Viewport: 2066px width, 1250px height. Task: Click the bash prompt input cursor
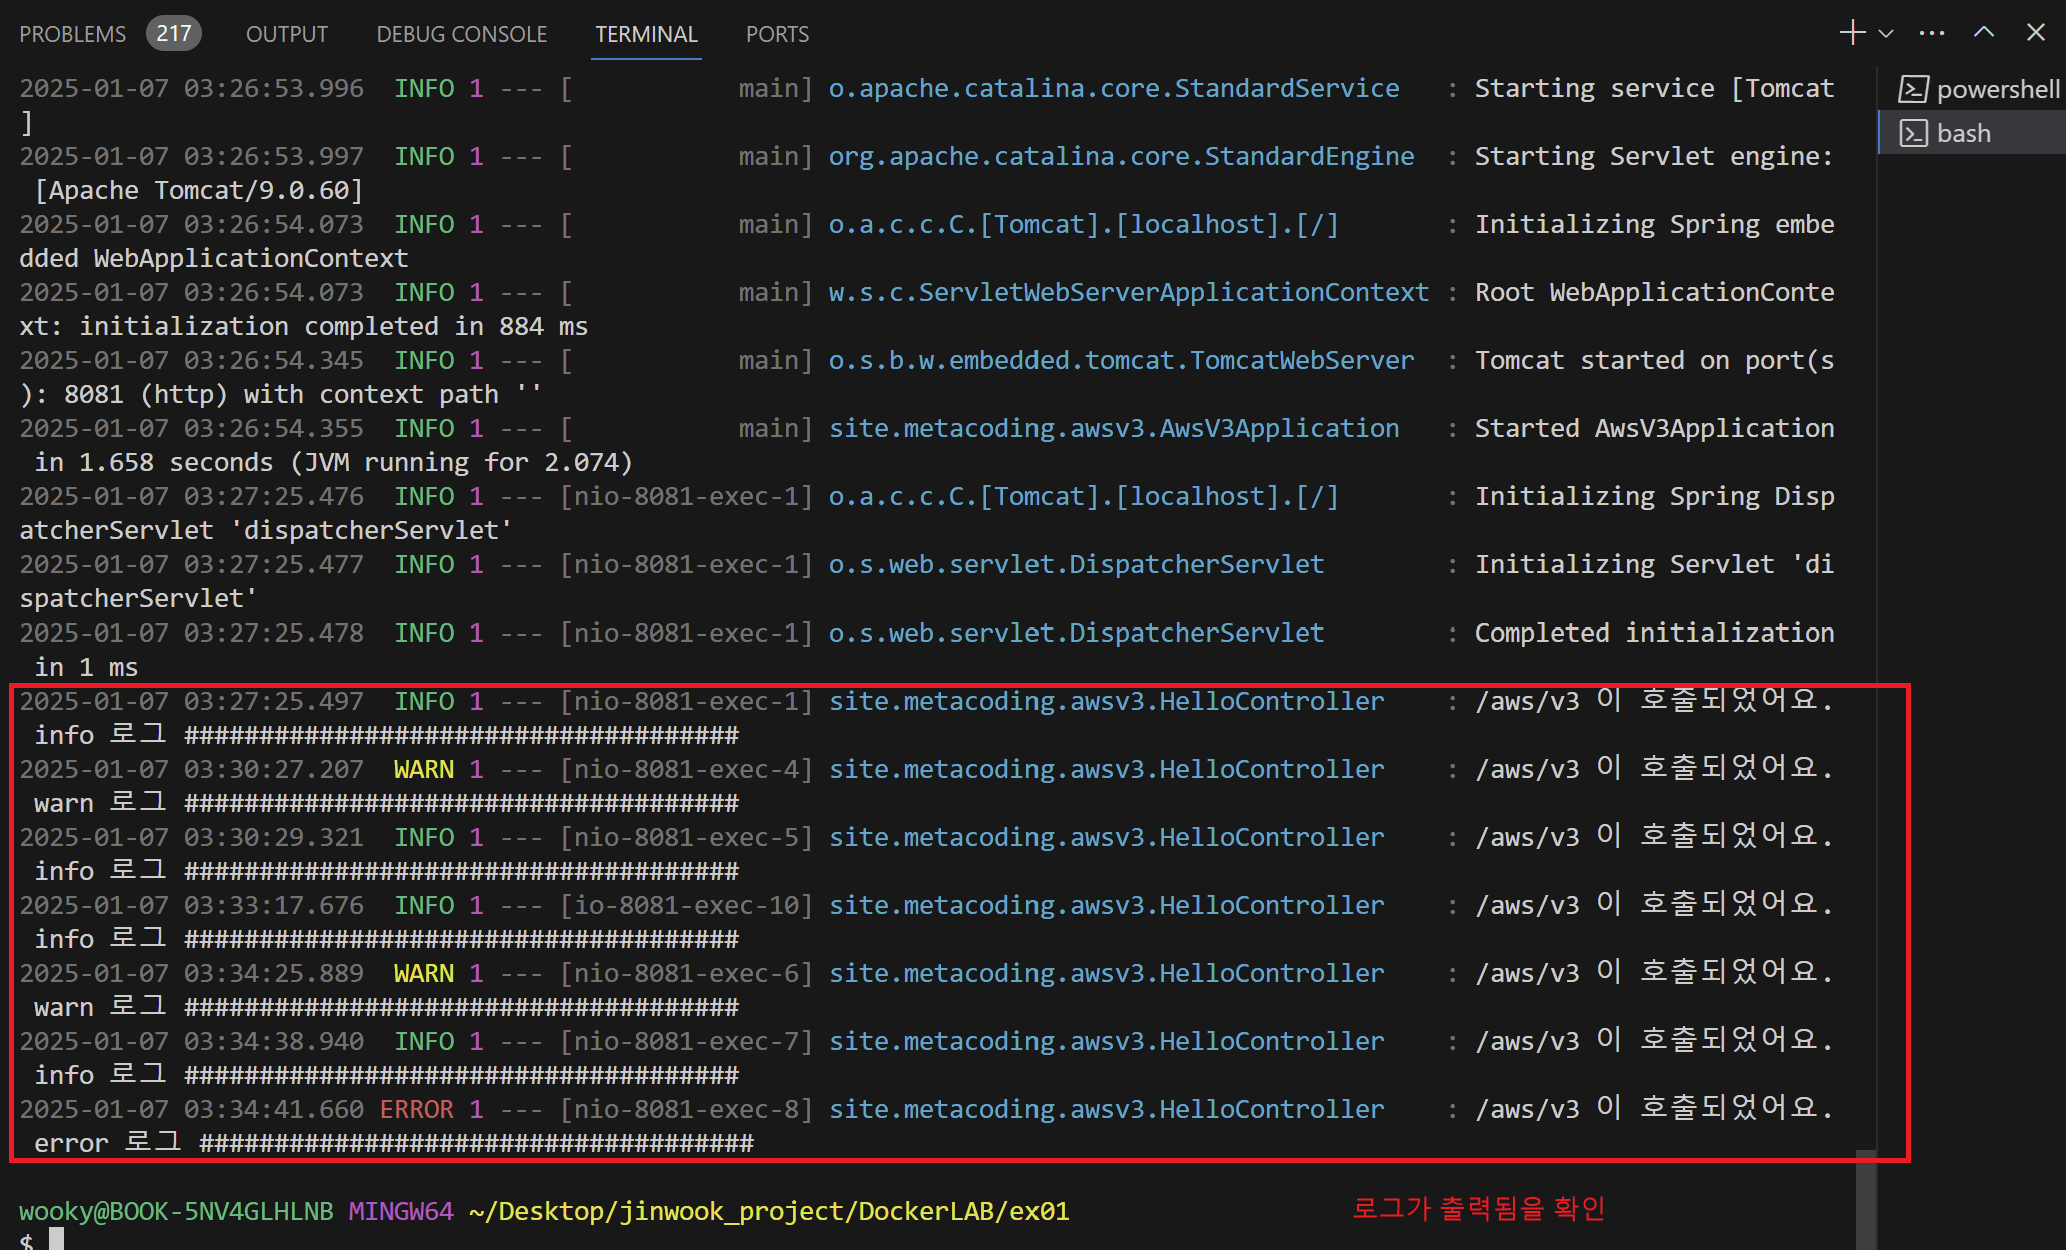point(57,1240)
